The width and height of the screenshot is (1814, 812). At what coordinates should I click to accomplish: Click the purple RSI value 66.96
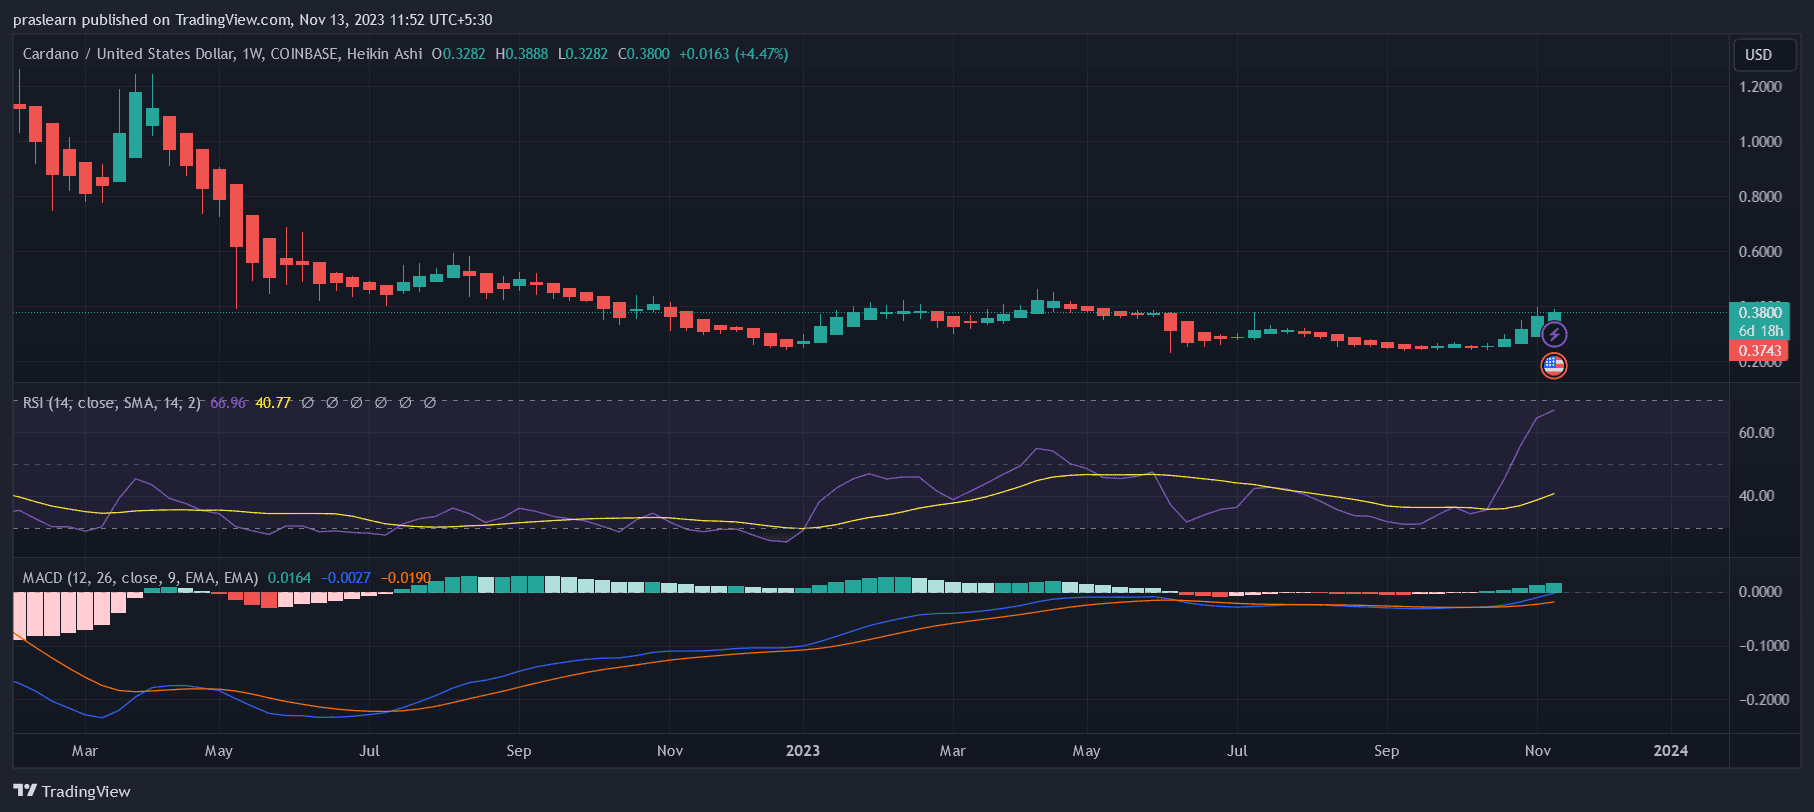228,403
